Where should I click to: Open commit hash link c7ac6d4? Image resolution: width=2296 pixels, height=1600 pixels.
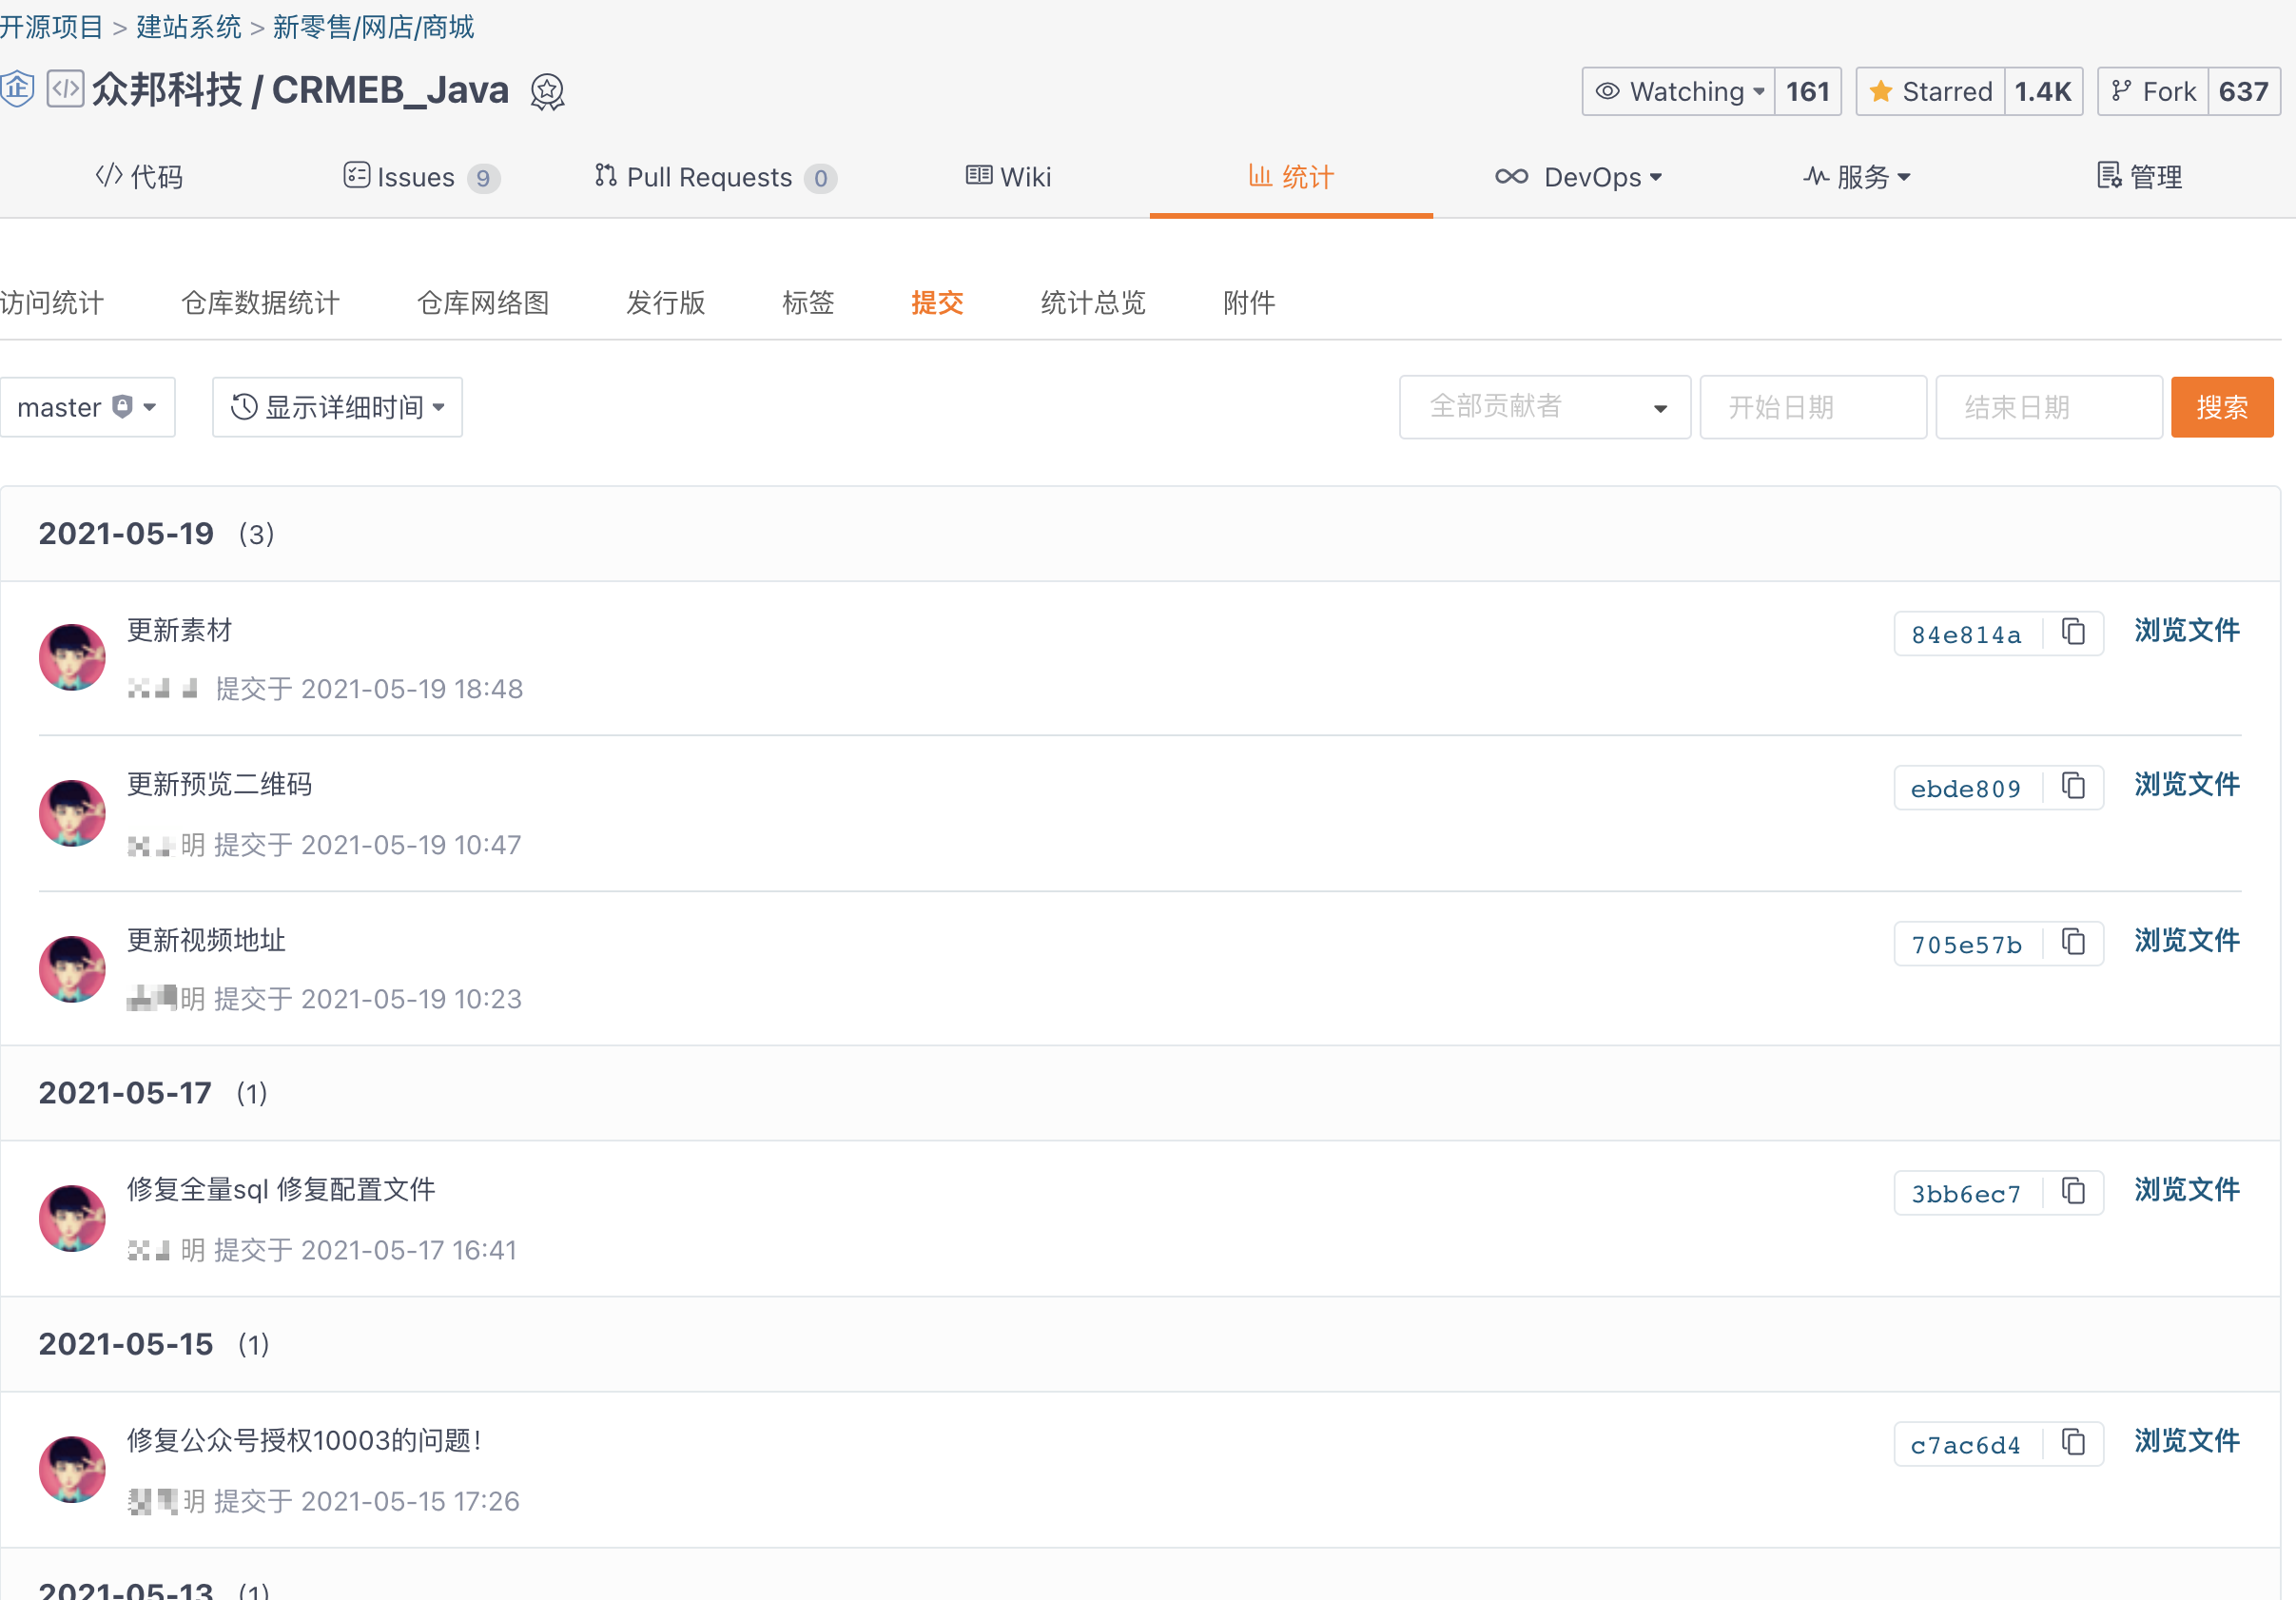[1966, 1445]
